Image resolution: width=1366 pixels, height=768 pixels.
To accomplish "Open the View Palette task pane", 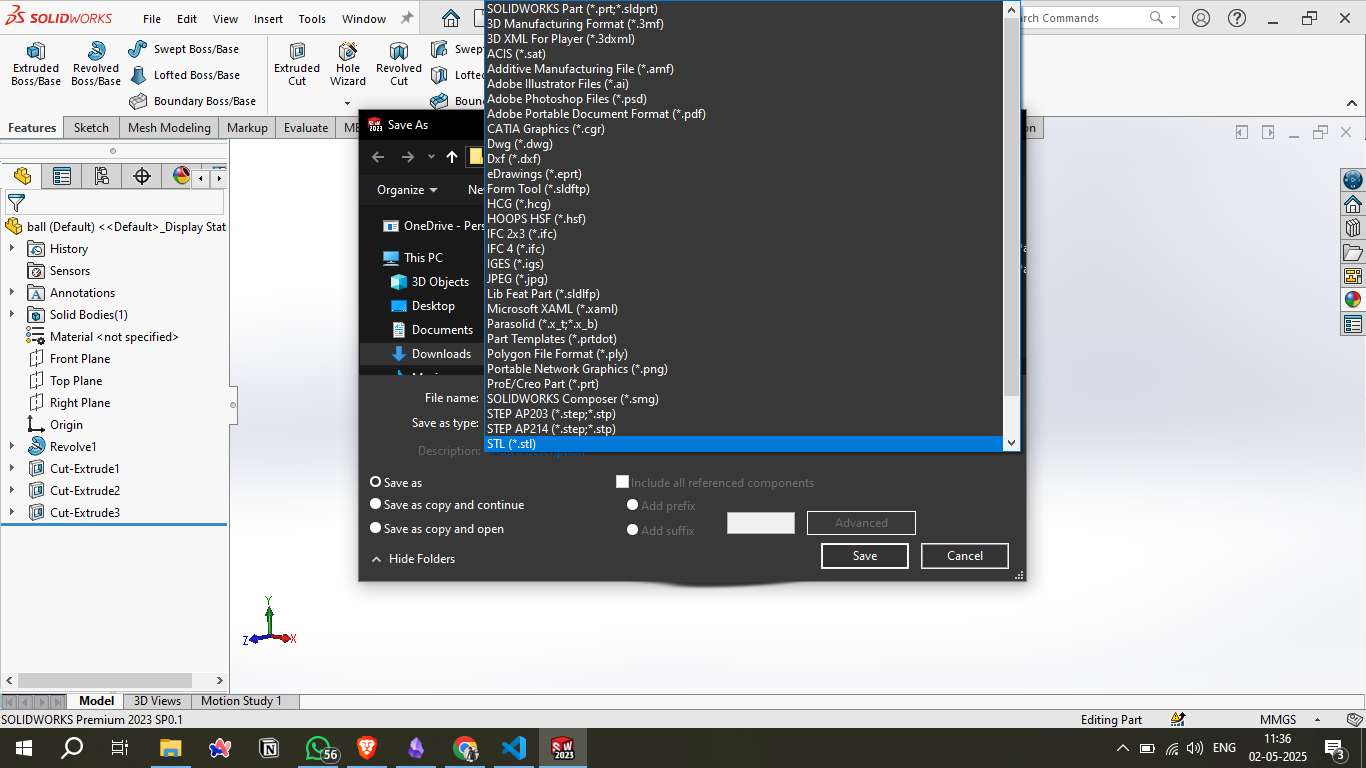I will [x=1353, y=276].
